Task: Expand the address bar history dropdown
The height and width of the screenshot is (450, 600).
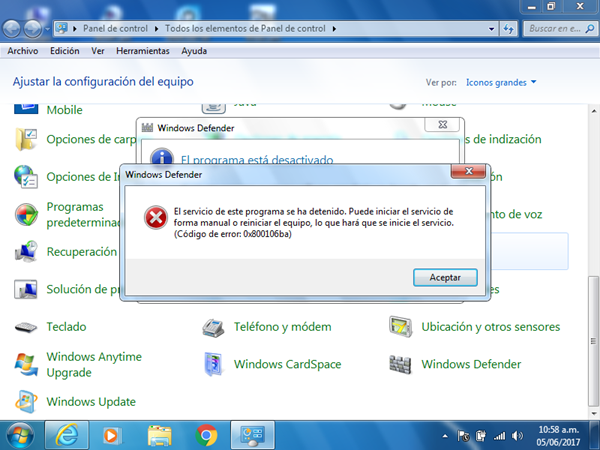Action: (x=491, y=29)
